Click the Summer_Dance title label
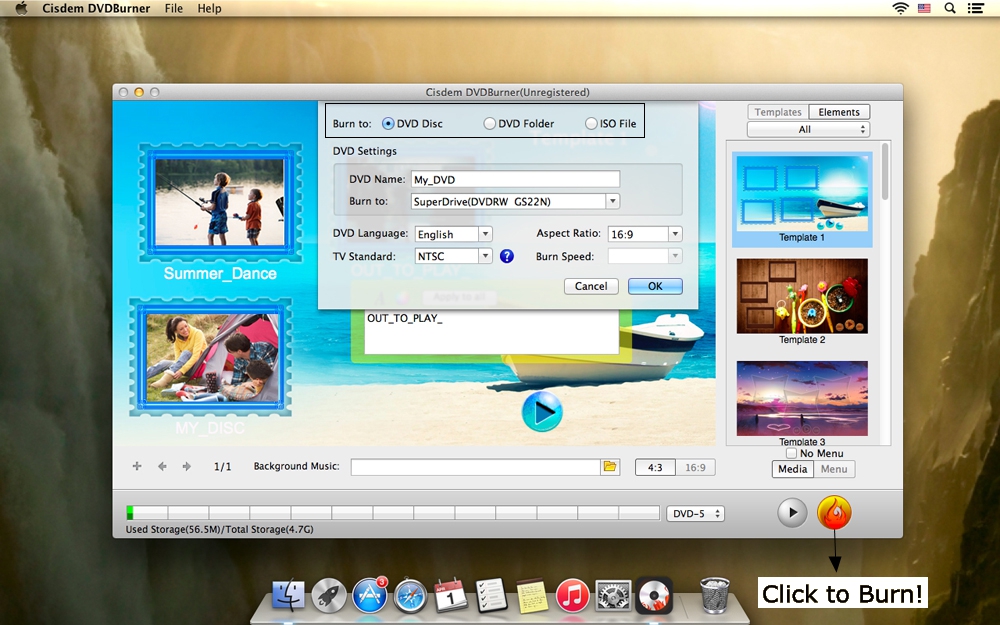The height and width of the screenshot is (625, 1000). (220, 274)
